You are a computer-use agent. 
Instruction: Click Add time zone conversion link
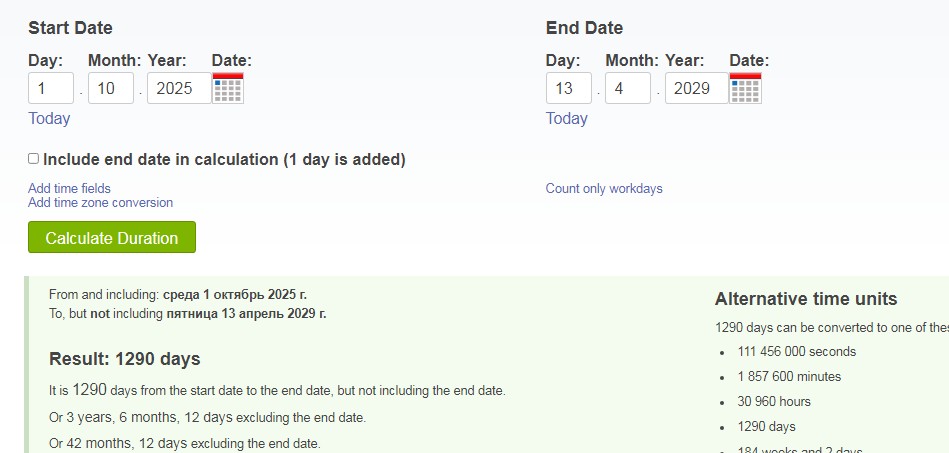tap(100, 202)
